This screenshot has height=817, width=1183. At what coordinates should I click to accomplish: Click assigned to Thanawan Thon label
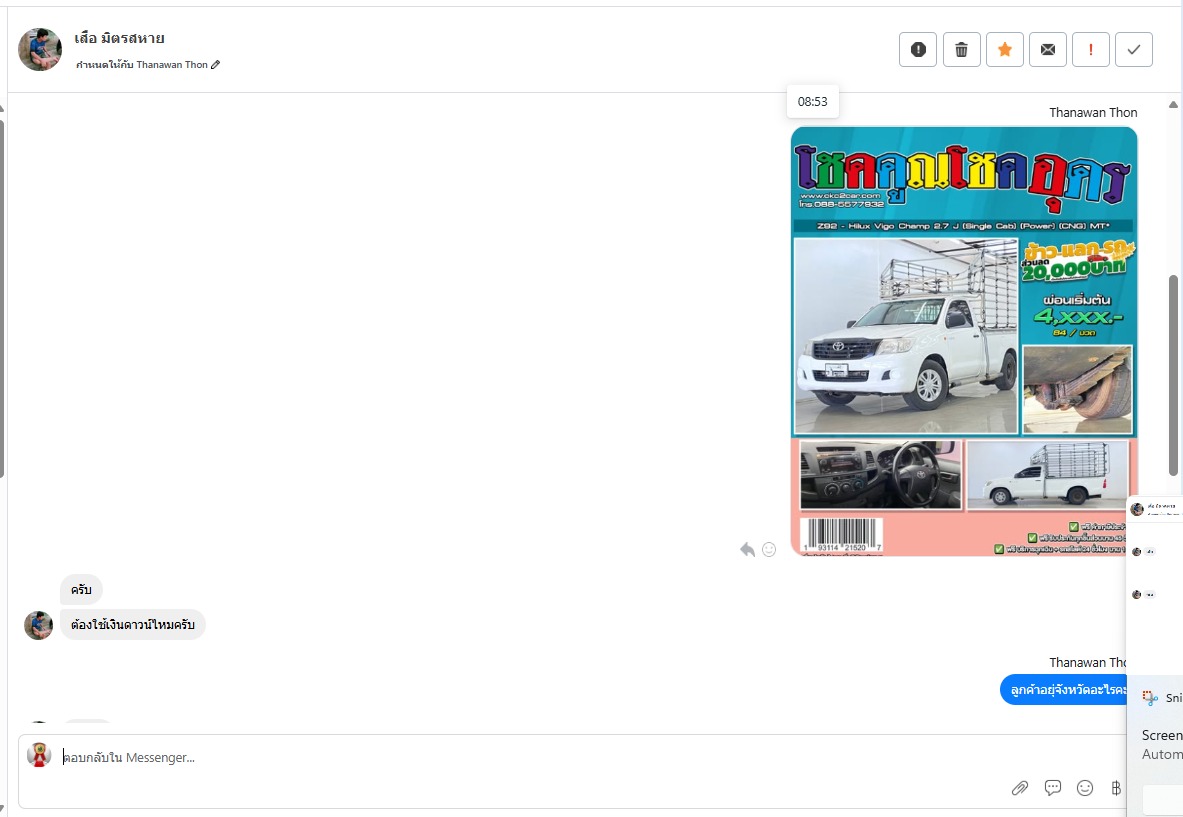tap(142, 65)
